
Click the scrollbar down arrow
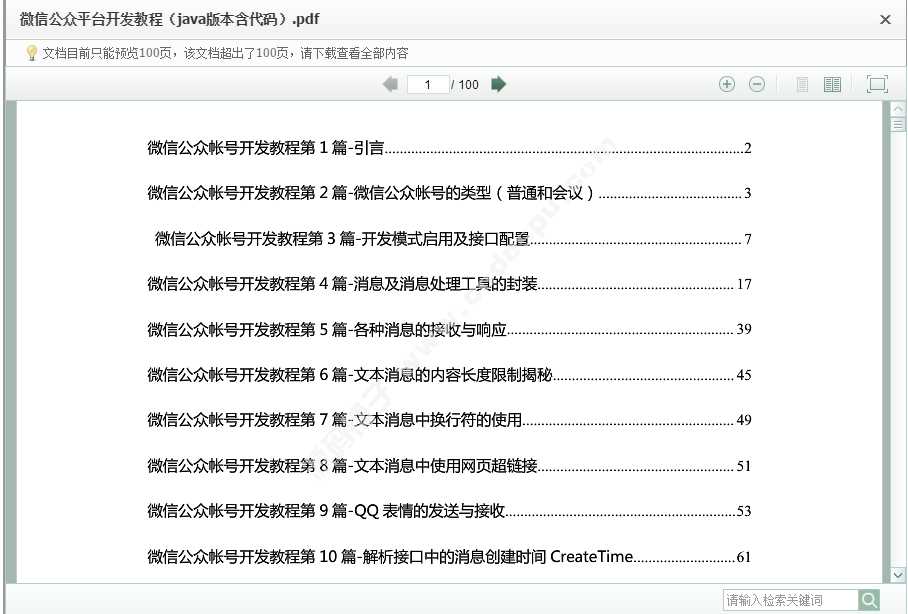(898, 575)
